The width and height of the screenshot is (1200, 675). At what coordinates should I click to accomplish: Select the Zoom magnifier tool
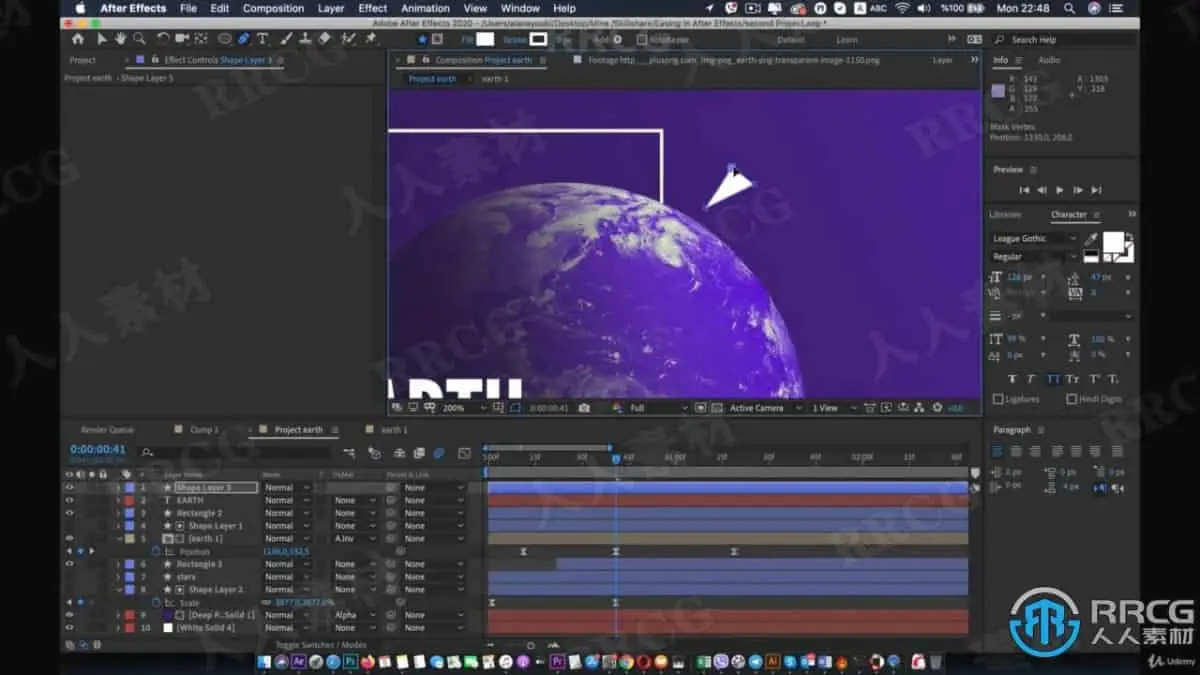coord(138,39)
